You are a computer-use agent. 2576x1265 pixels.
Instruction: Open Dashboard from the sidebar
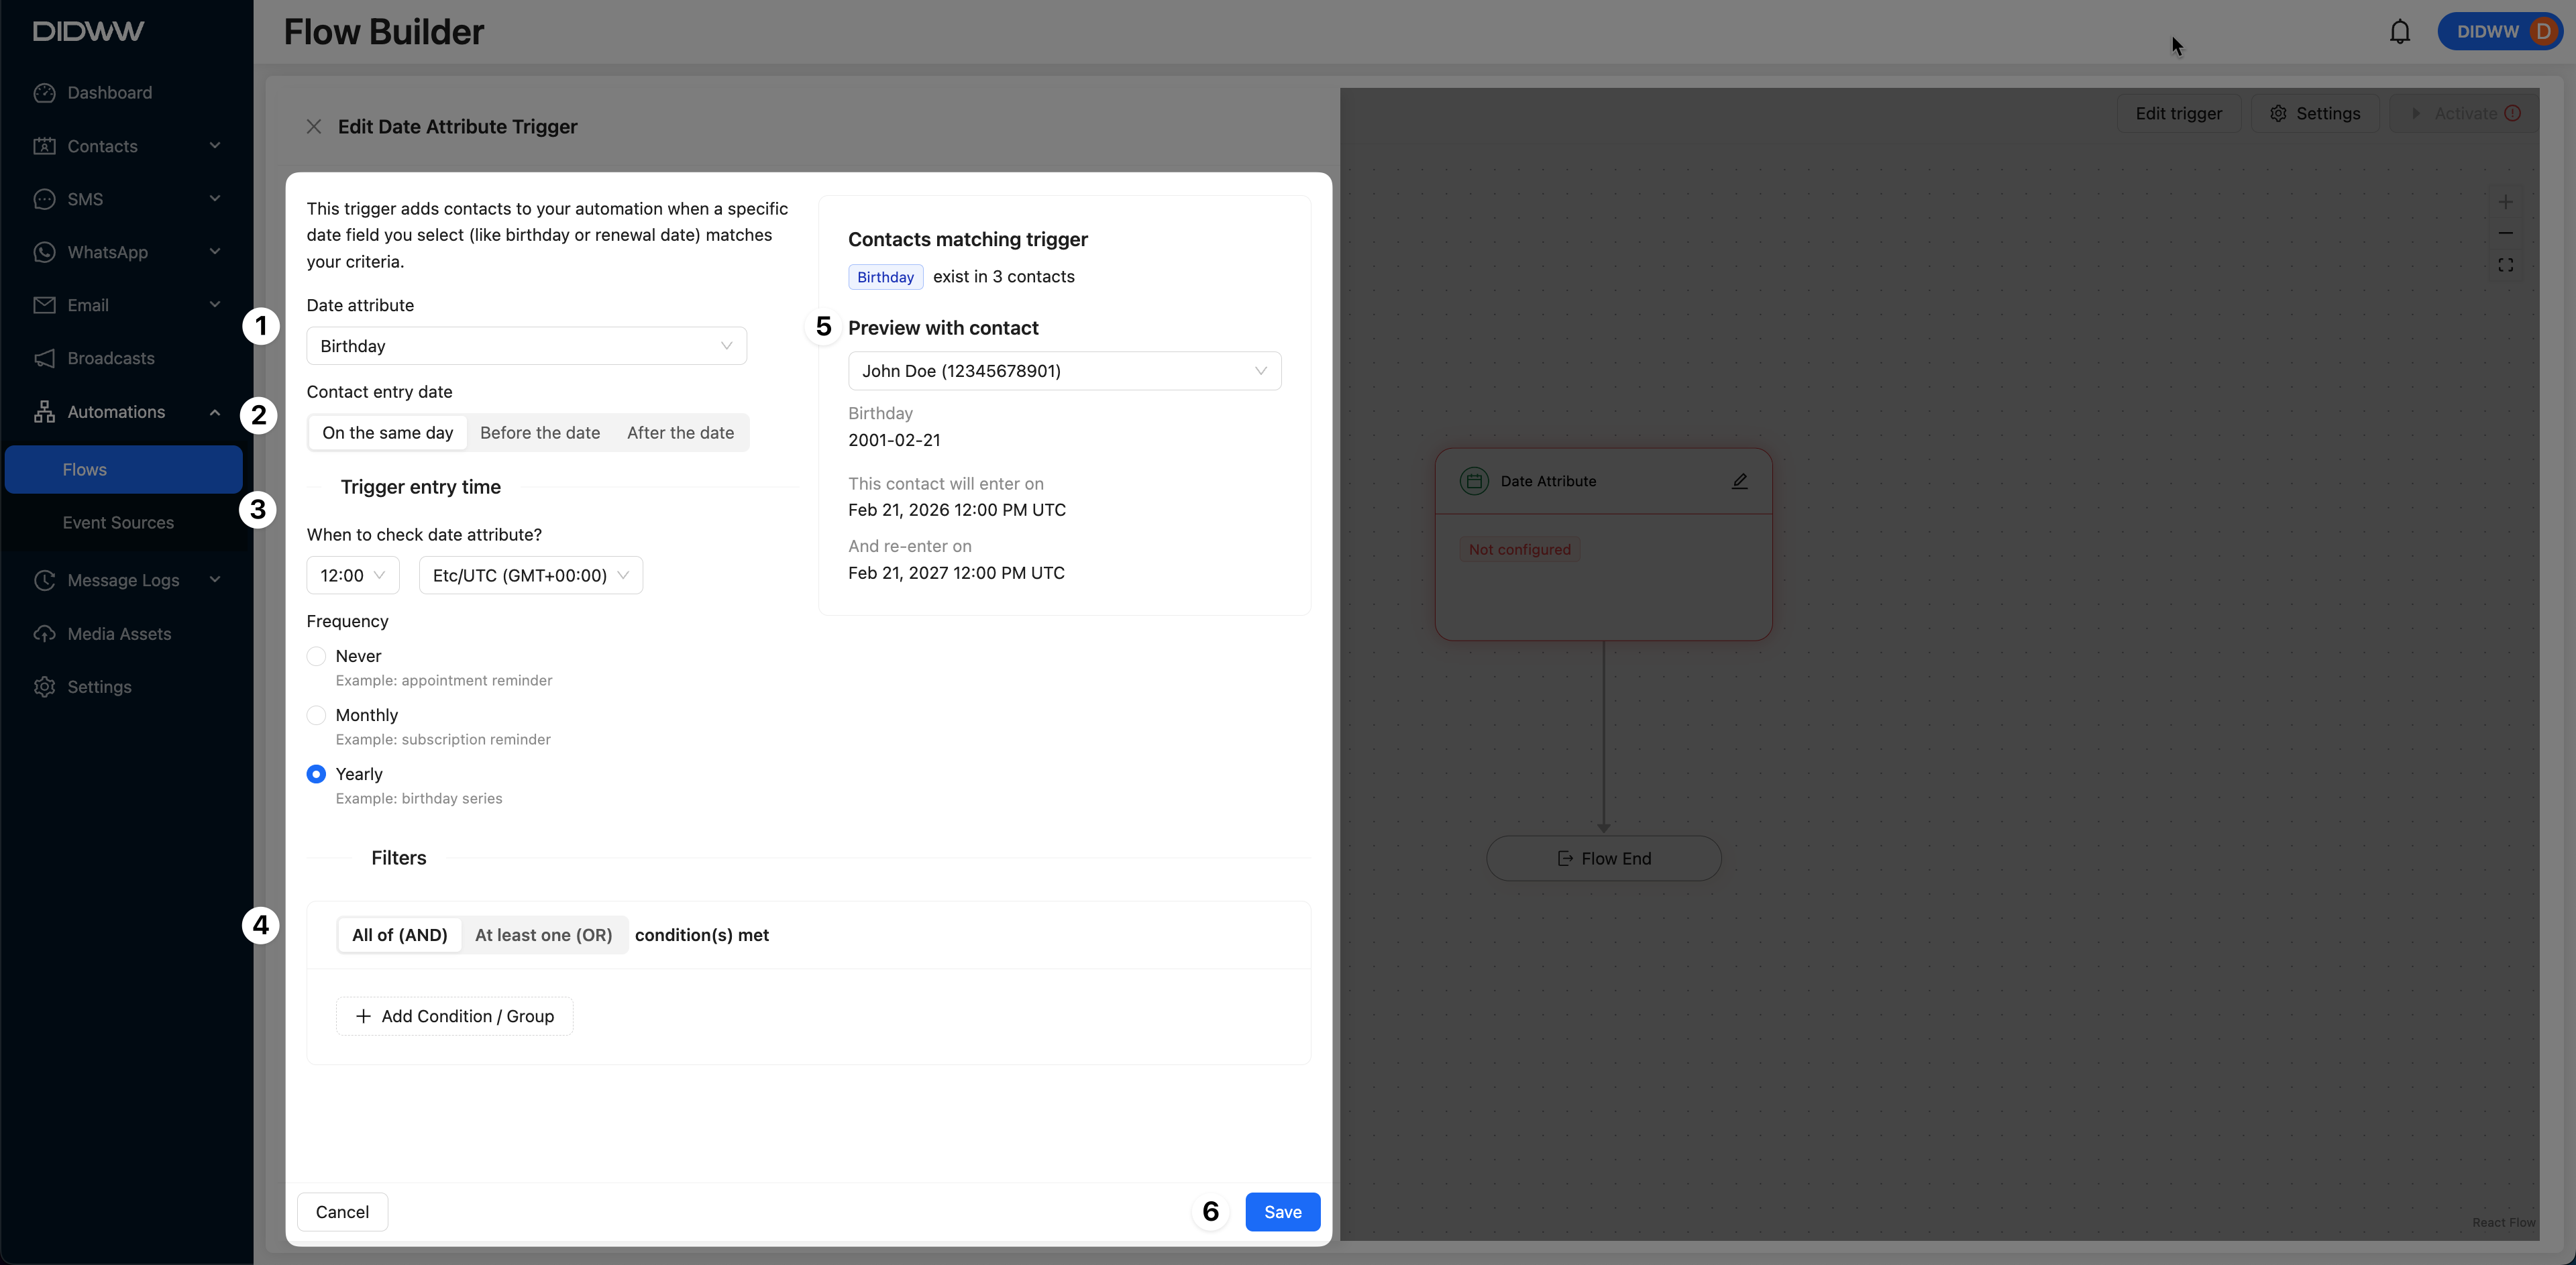(109, 93)
